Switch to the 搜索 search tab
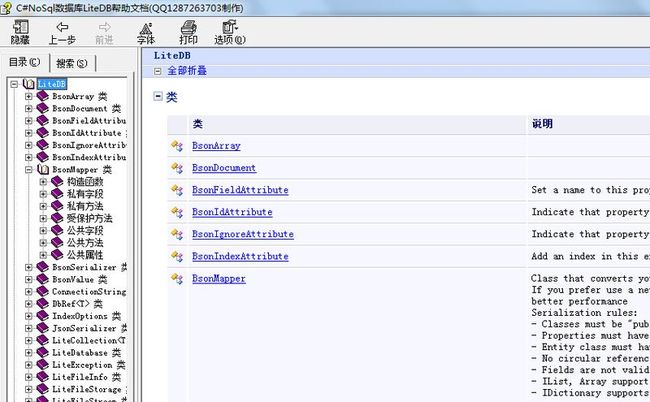Image resolution: width=650 pixels, height=402 pixels. tap(72, 63)
